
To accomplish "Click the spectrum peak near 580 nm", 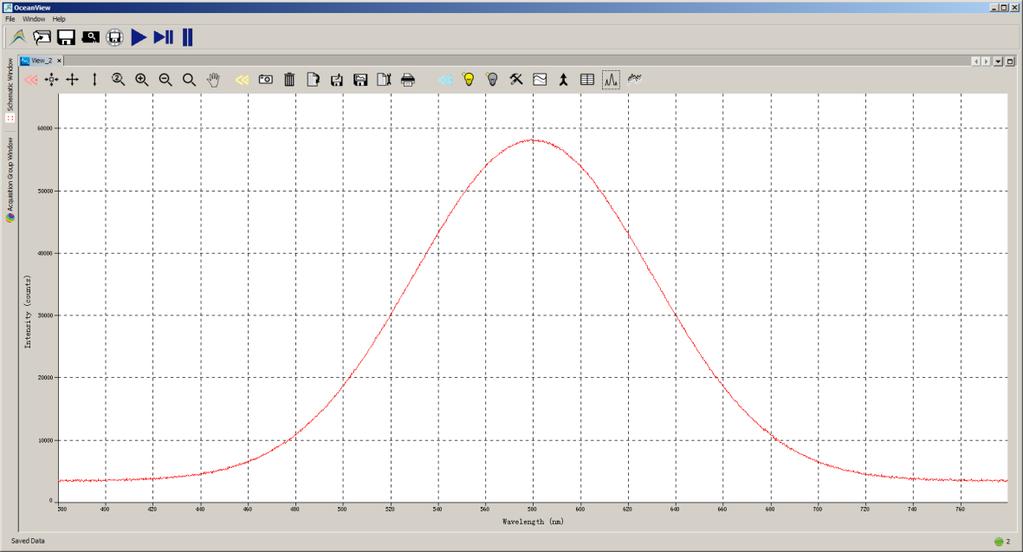I will 533,140.
